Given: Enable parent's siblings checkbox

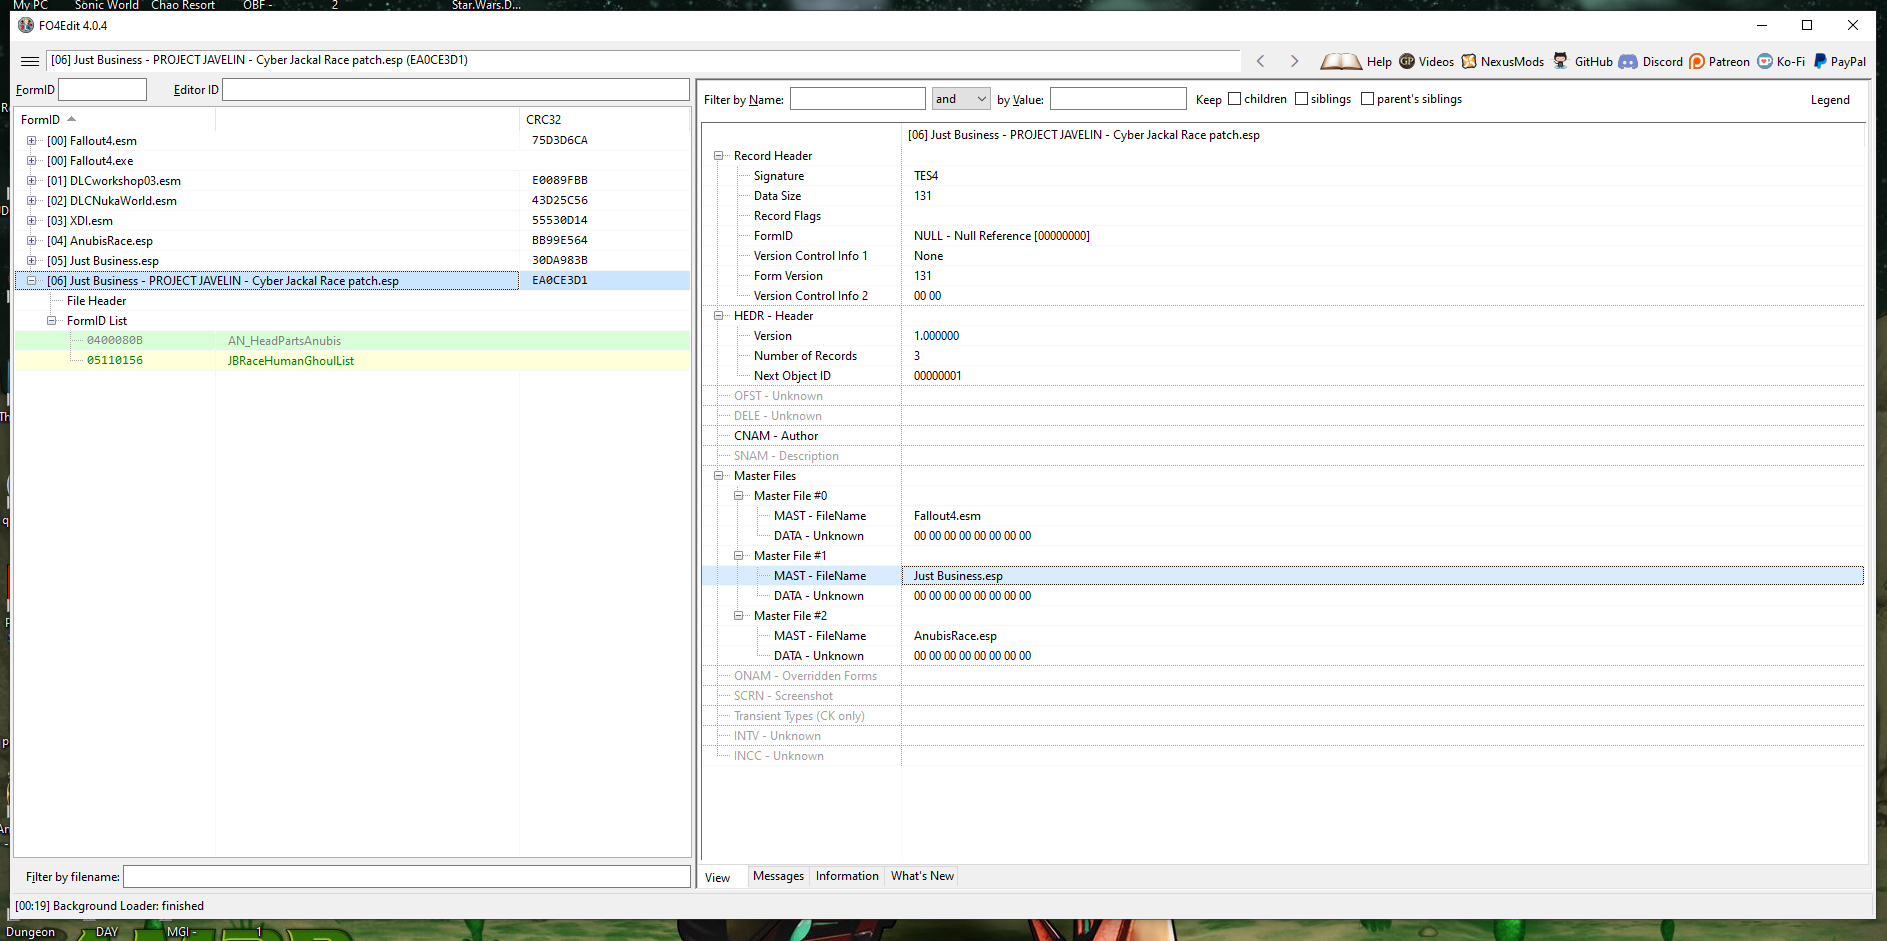Looking at the screenshot, I should click(1367, 99).
